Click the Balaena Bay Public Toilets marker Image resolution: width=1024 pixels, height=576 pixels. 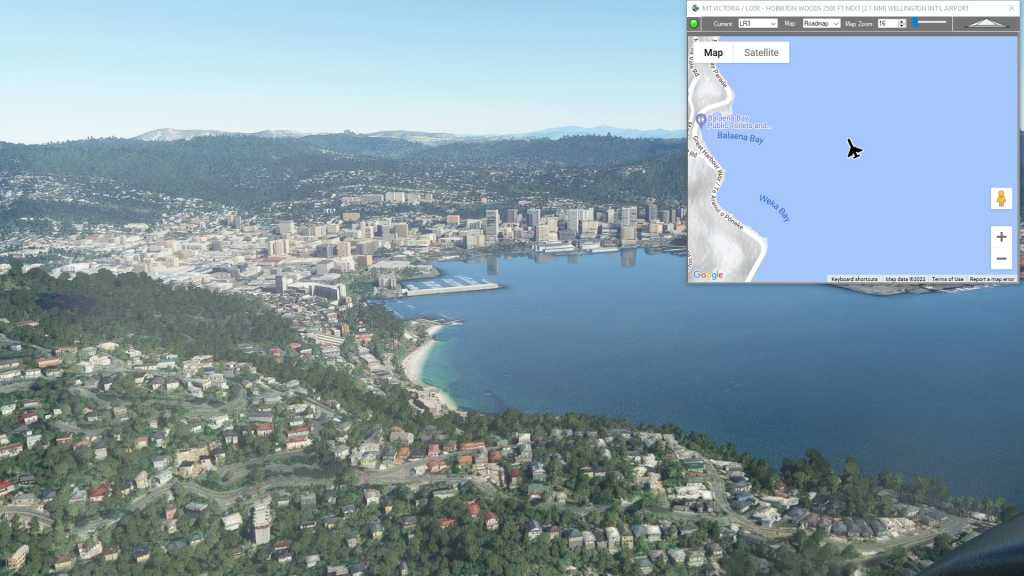tap(701, 121)
